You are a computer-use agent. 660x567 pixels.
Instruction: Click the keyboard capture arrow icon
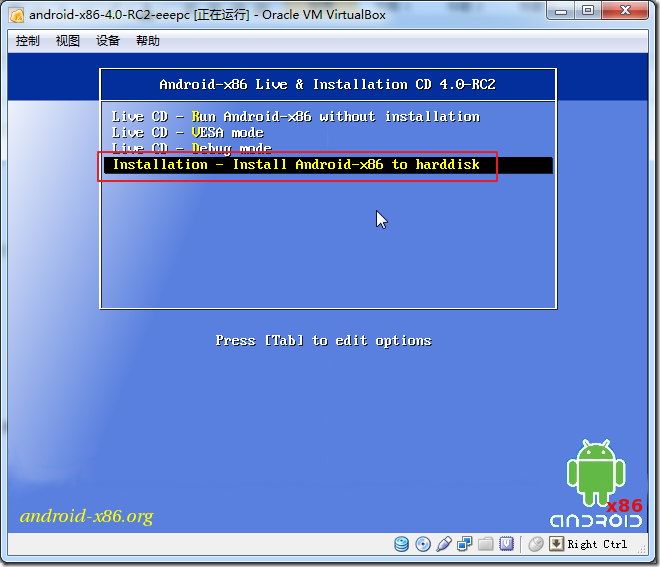point(556,544)
